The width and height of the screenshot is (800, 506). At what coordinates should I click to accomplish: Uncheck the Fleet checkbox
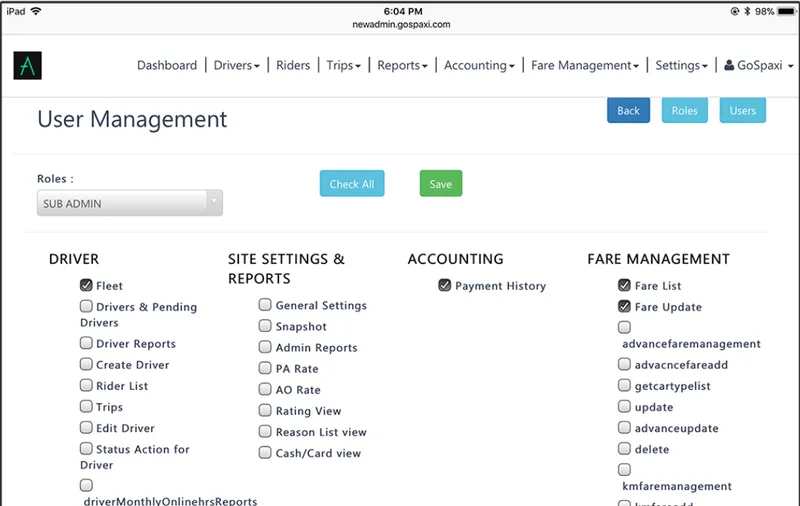pyautogui.click(x=86, y=285)
